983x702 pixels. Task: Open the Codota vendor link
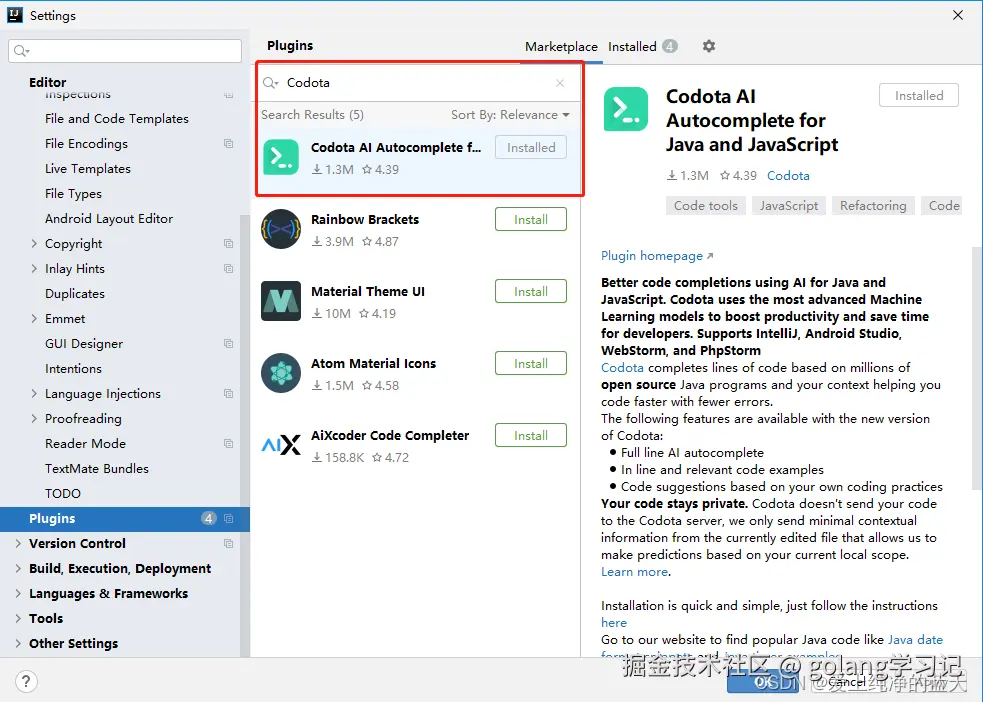tap(788, 176)
